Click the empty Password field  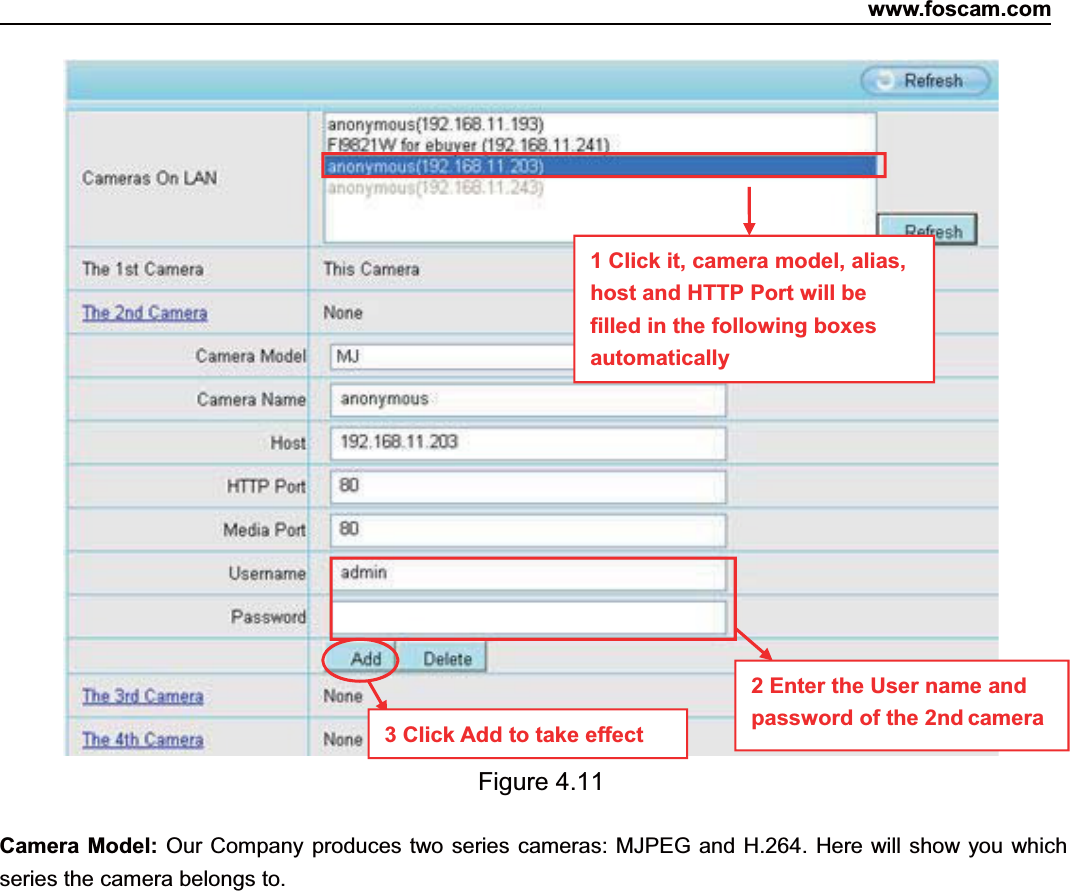click(x=528, y=617)
